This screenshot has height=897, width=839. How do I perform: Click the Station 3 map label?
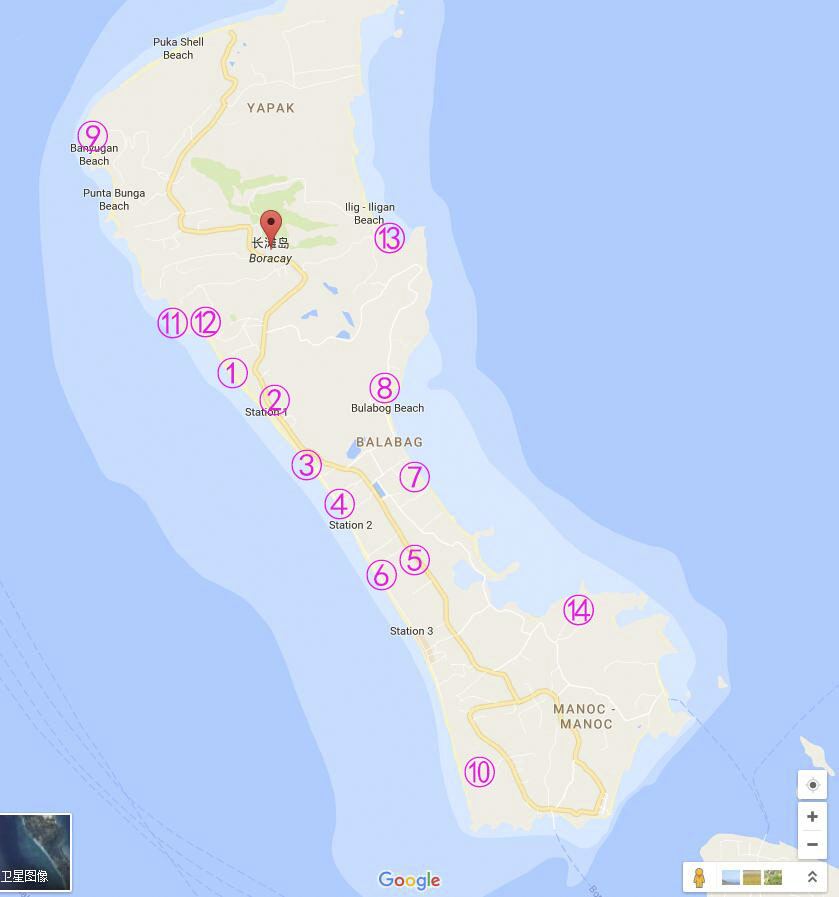coord(411,631)
